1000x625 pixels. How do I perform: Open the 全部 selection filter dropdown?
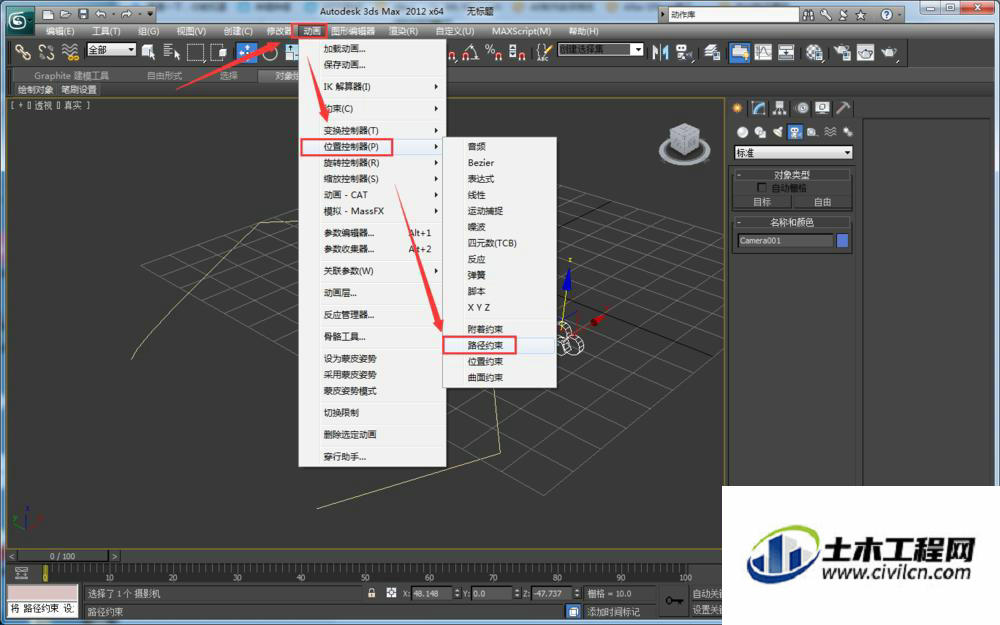click(112, 50)
